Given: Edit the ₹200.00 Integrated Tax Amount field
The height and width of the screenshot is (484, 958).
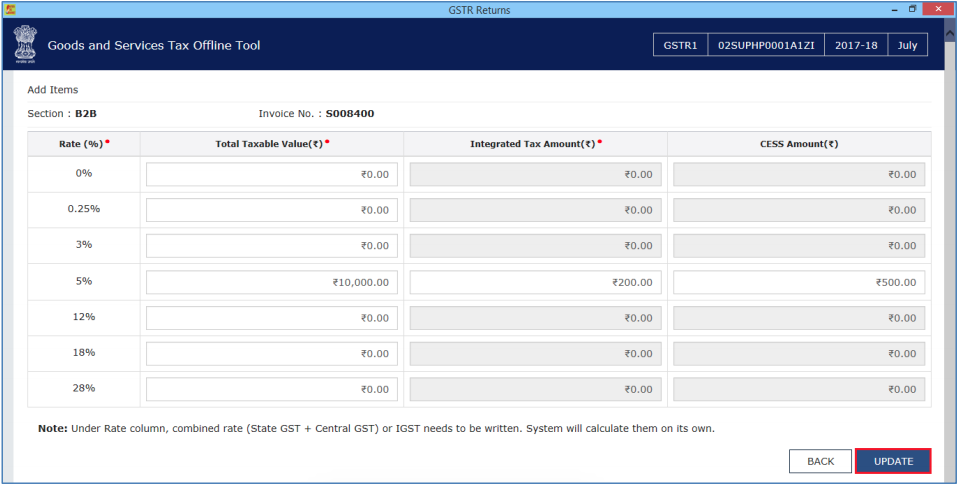Looking at the screenshot, I should click(x=535, y=282).
